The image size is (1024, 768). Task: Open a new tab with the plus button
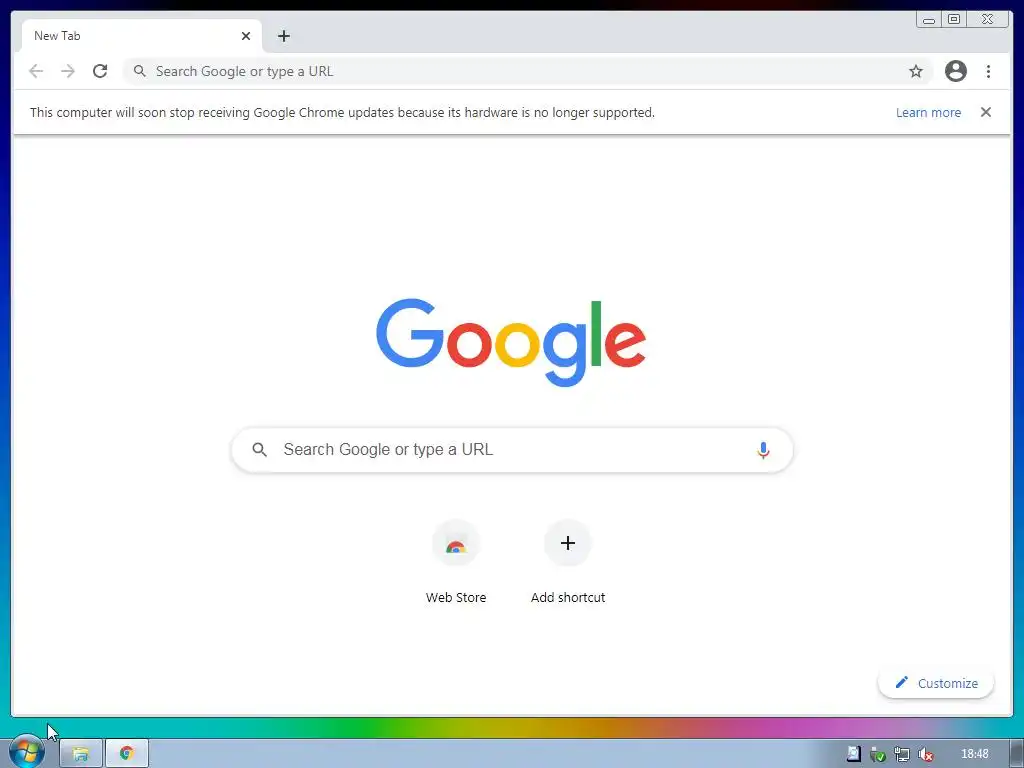283,36
